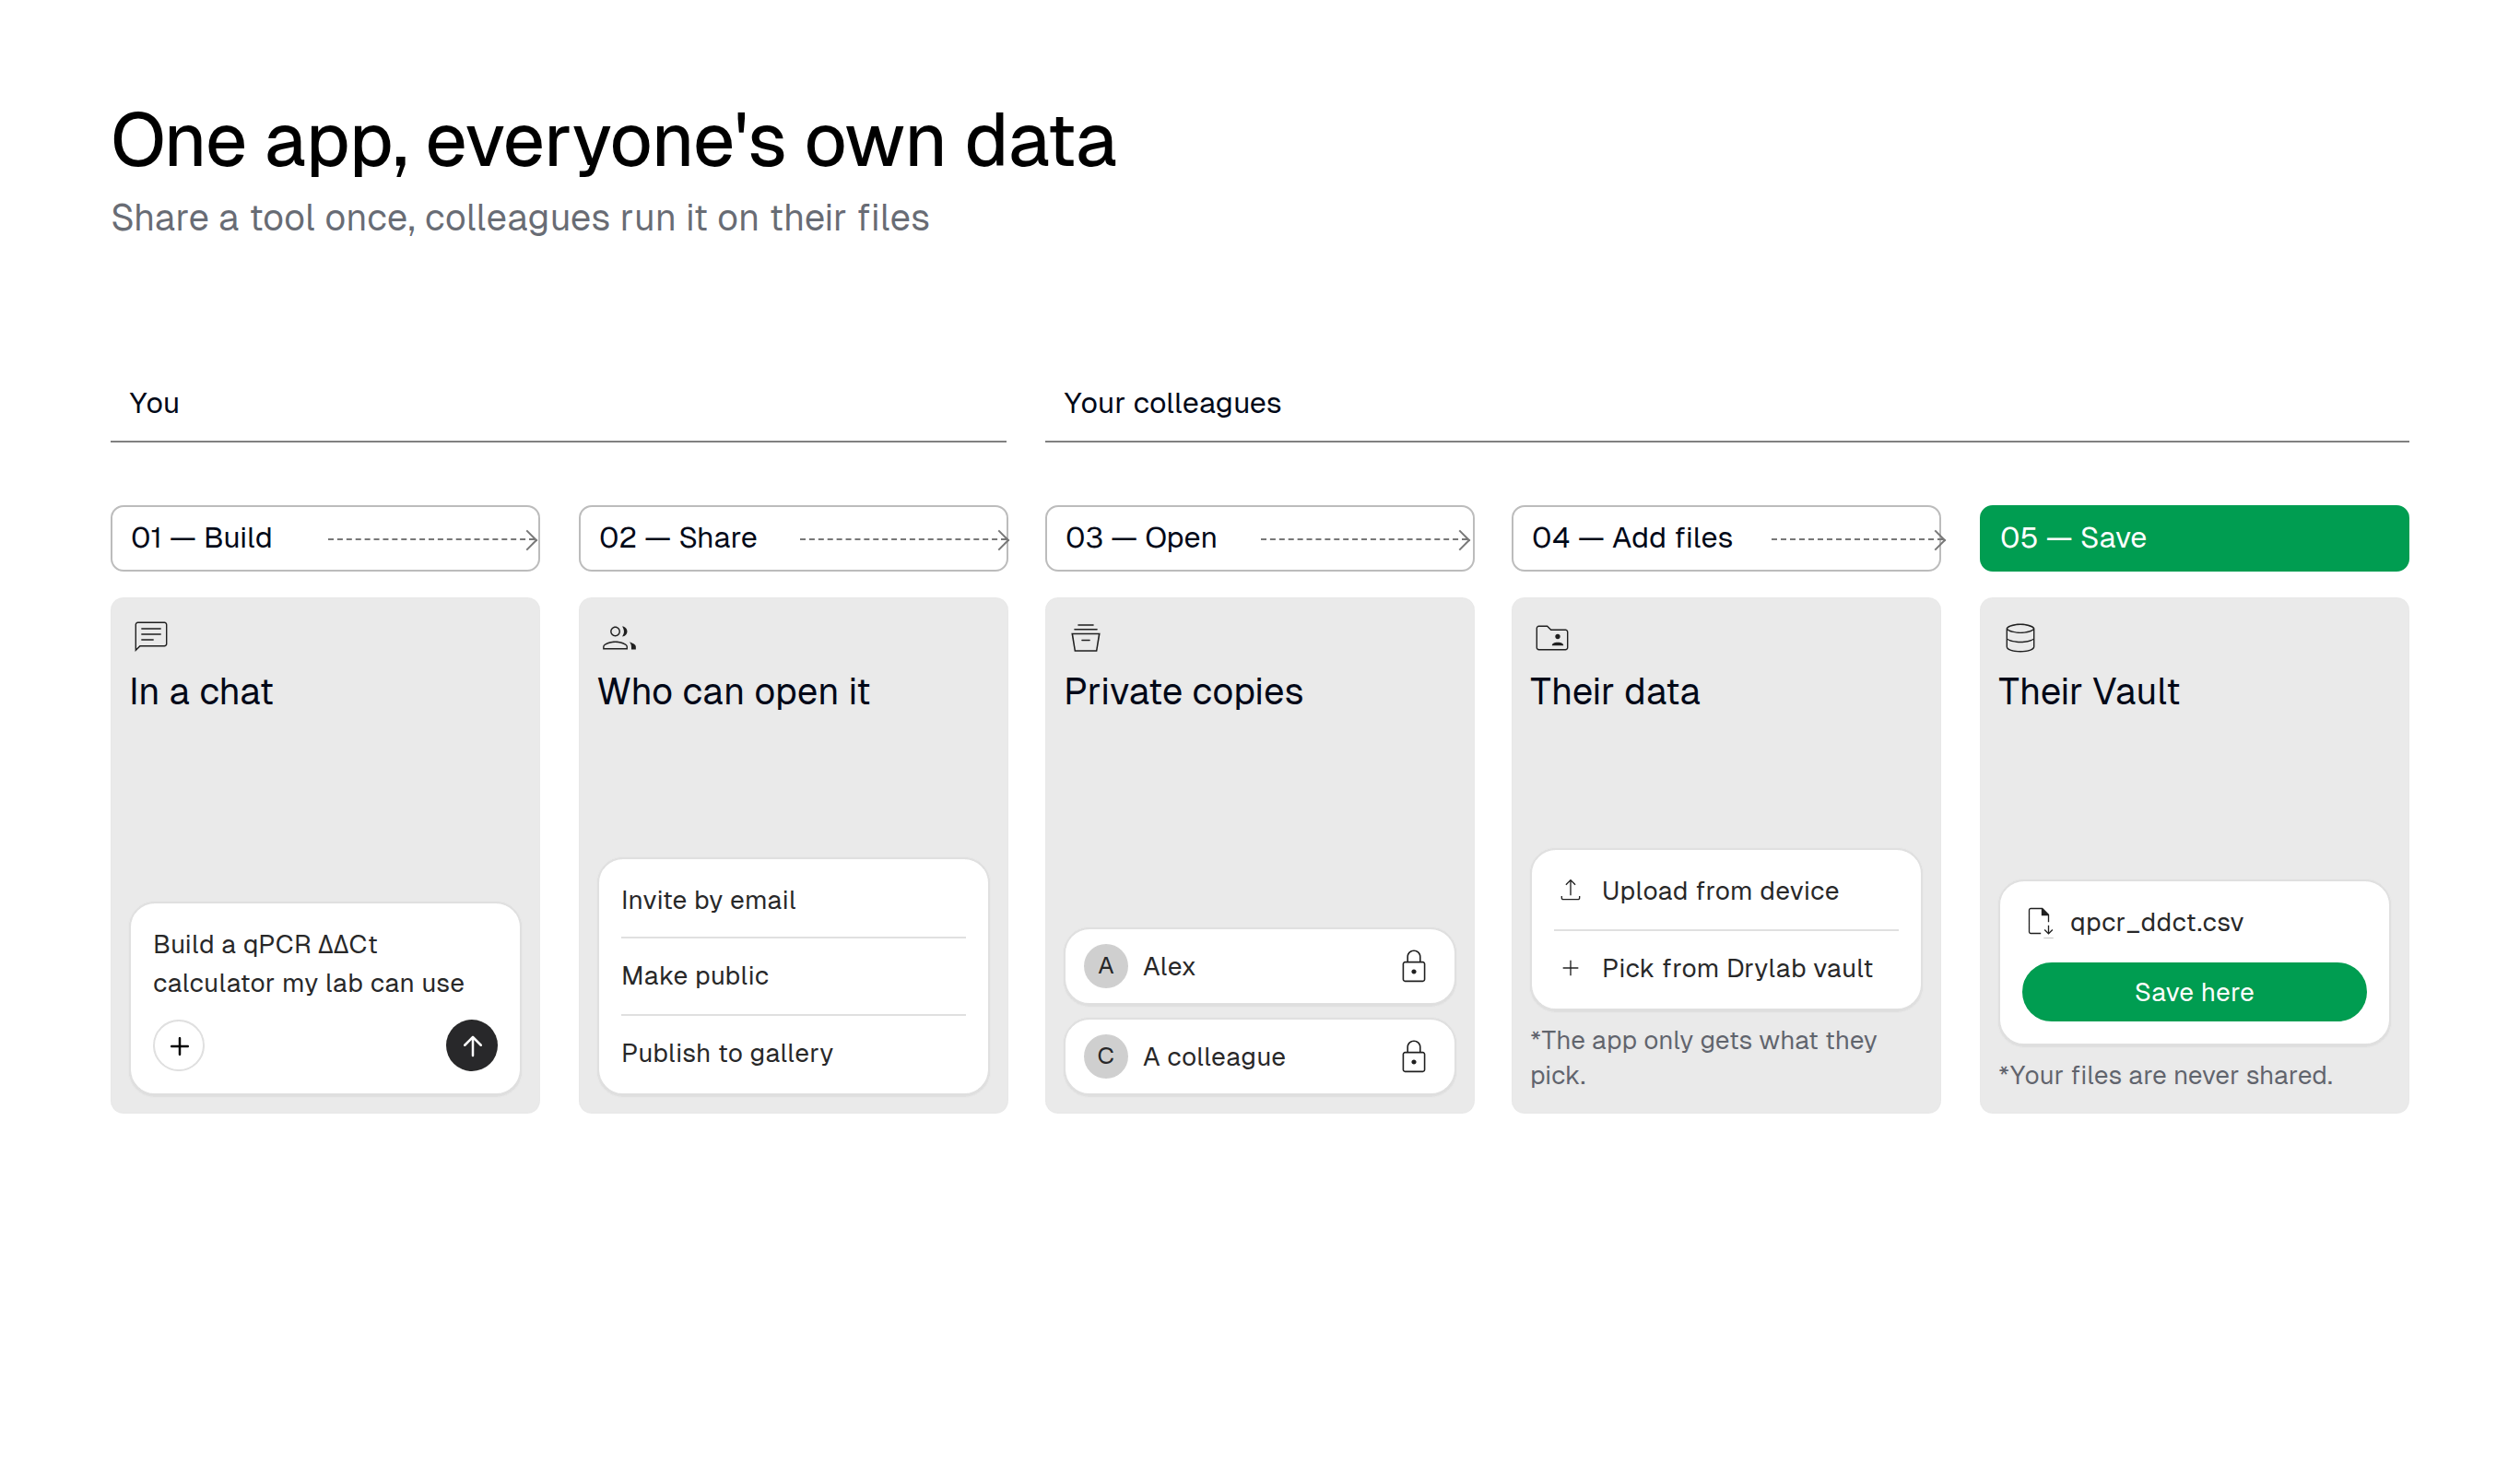Choose Invite by email
2520x1475 pixels.
tap(793, 900)
